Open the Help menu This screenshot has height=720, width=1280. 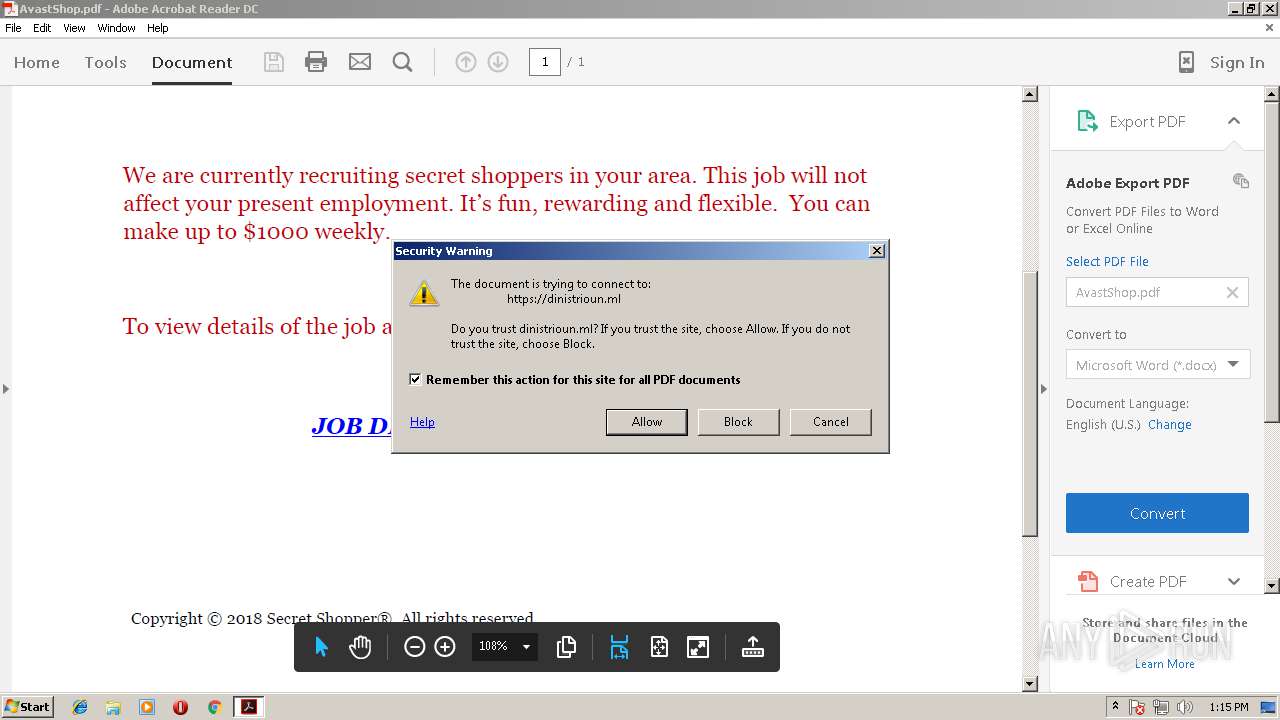[158, 28]
